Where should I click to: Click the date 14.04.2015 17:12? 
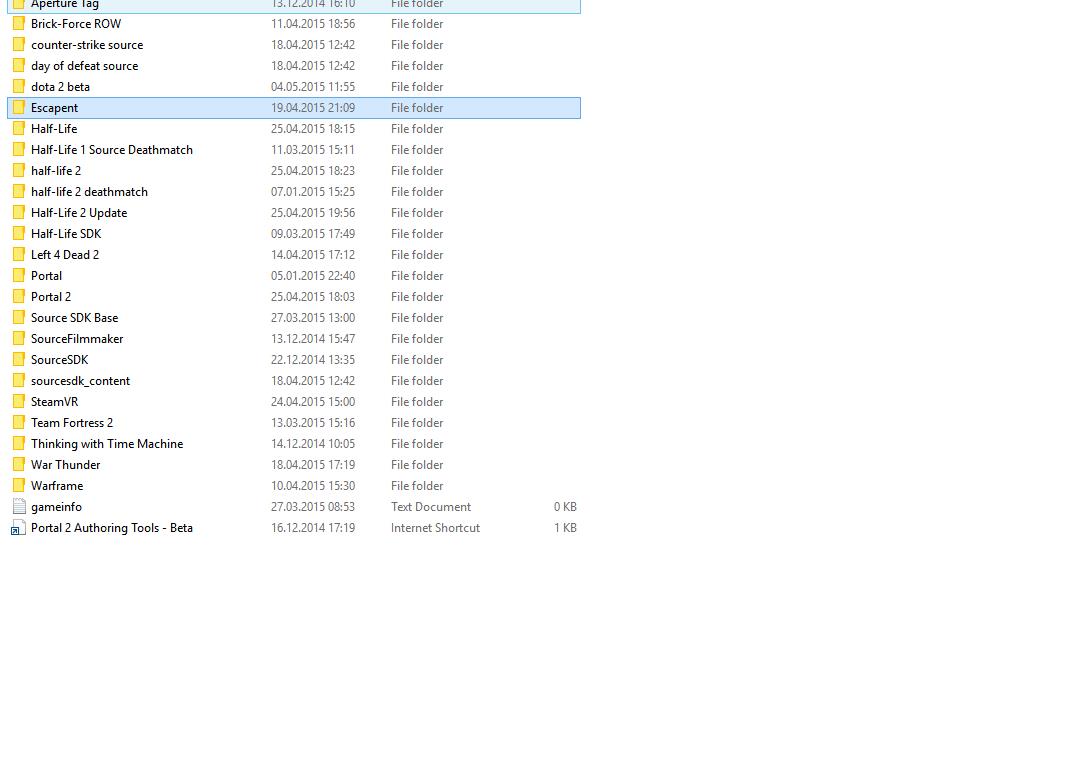313,255
